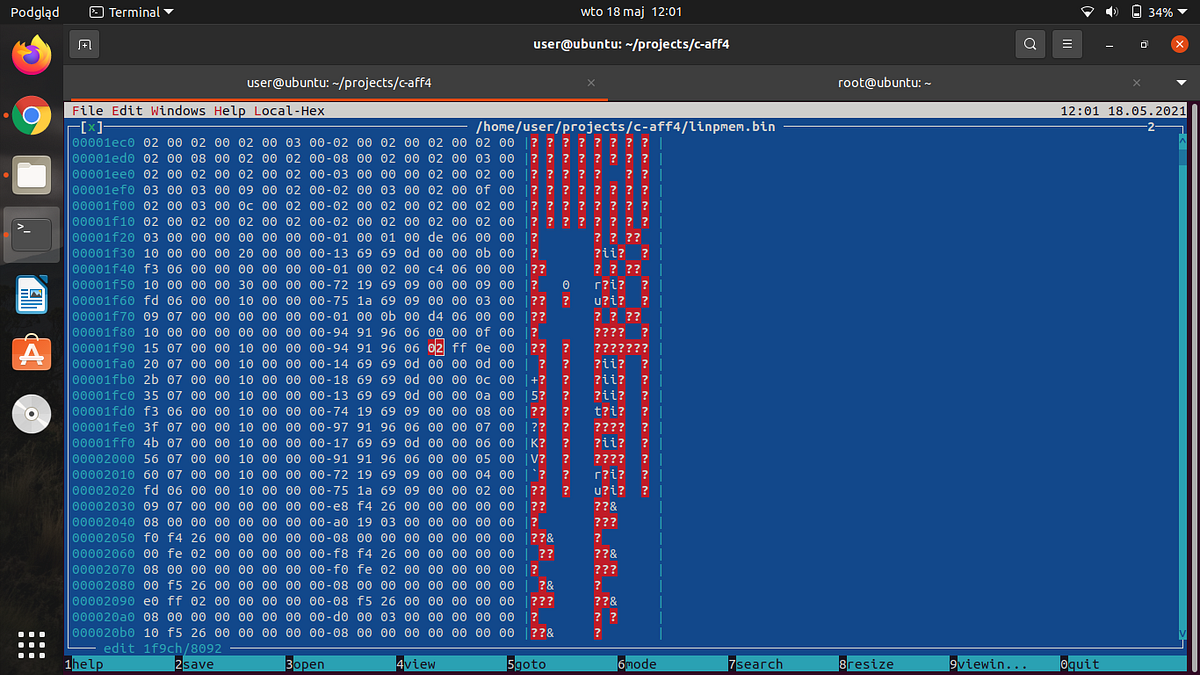
Task: Click the battery 34% indicator
Action: tap(1152, 12)
